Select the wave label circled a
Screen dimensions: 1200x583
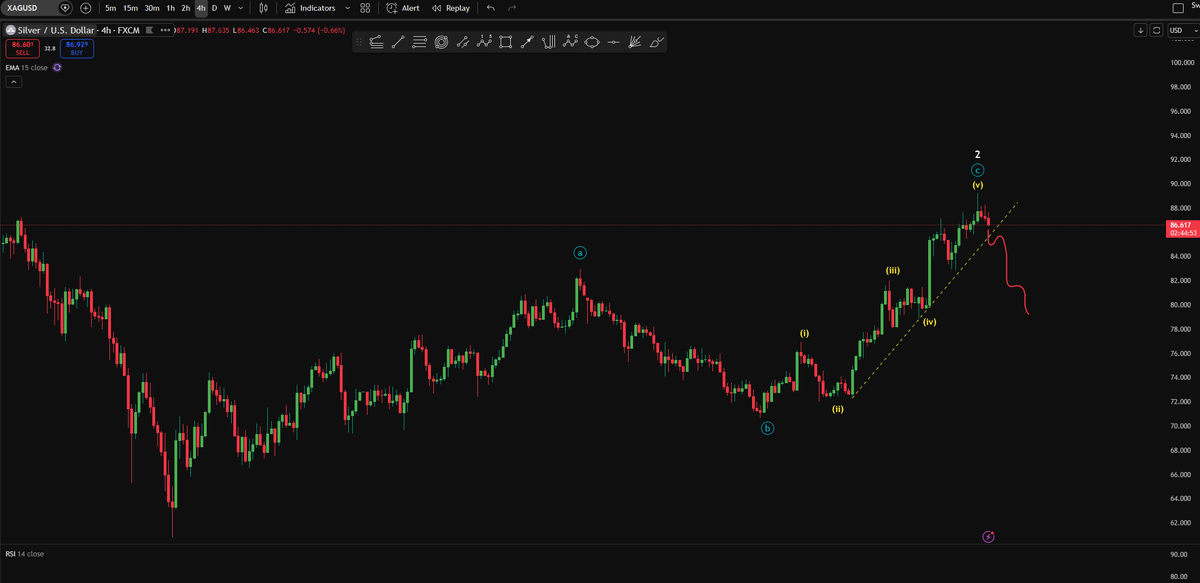pos(580,253)
